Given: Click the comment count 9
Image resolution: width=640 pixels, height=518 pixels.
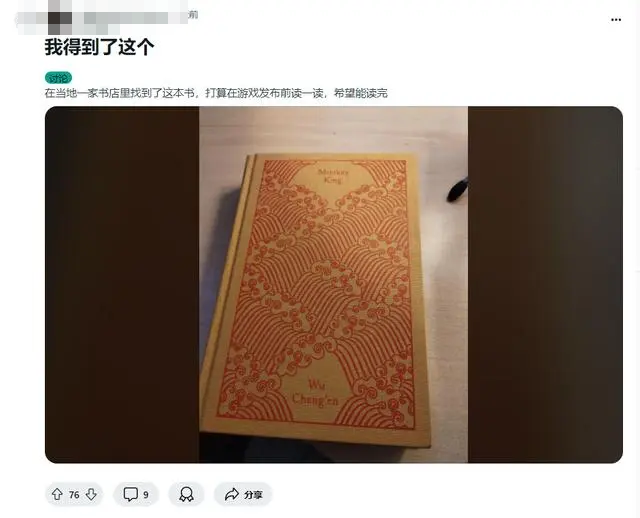Looking at the screenshot, I should point(146,495).
